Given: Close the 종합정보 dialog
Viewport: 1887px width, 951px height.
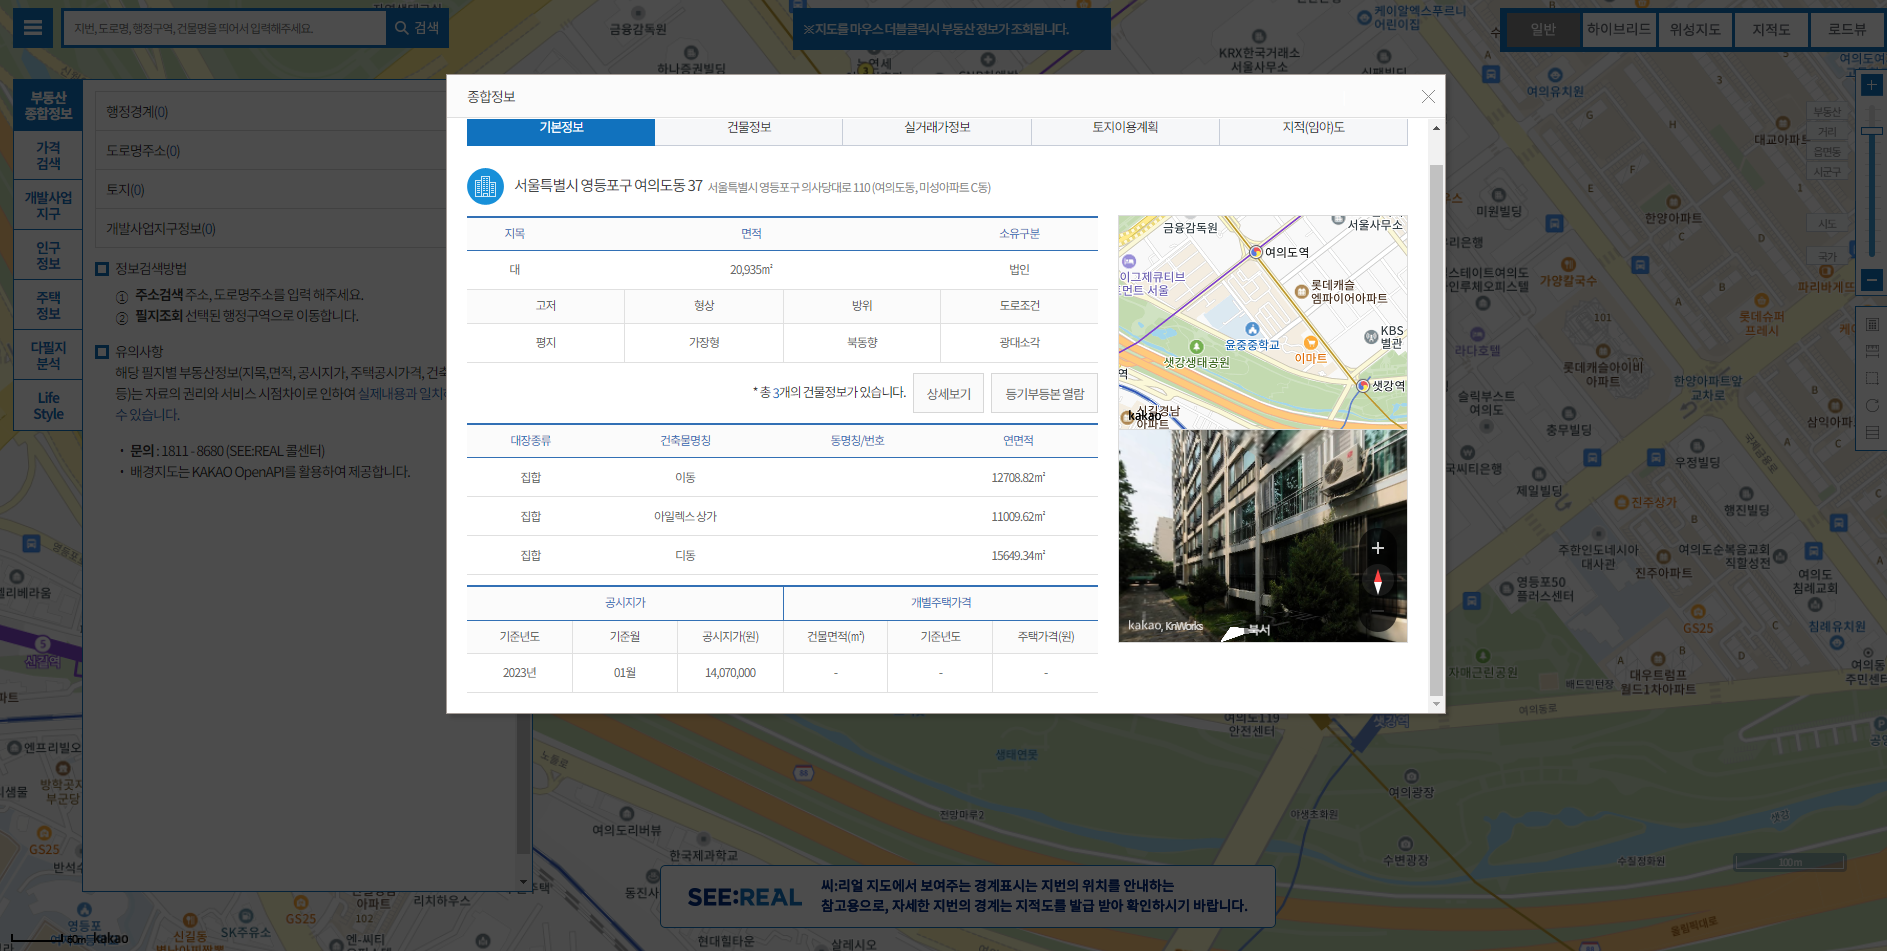Looking at the screenshot, I should click(x=1428, y=97).
